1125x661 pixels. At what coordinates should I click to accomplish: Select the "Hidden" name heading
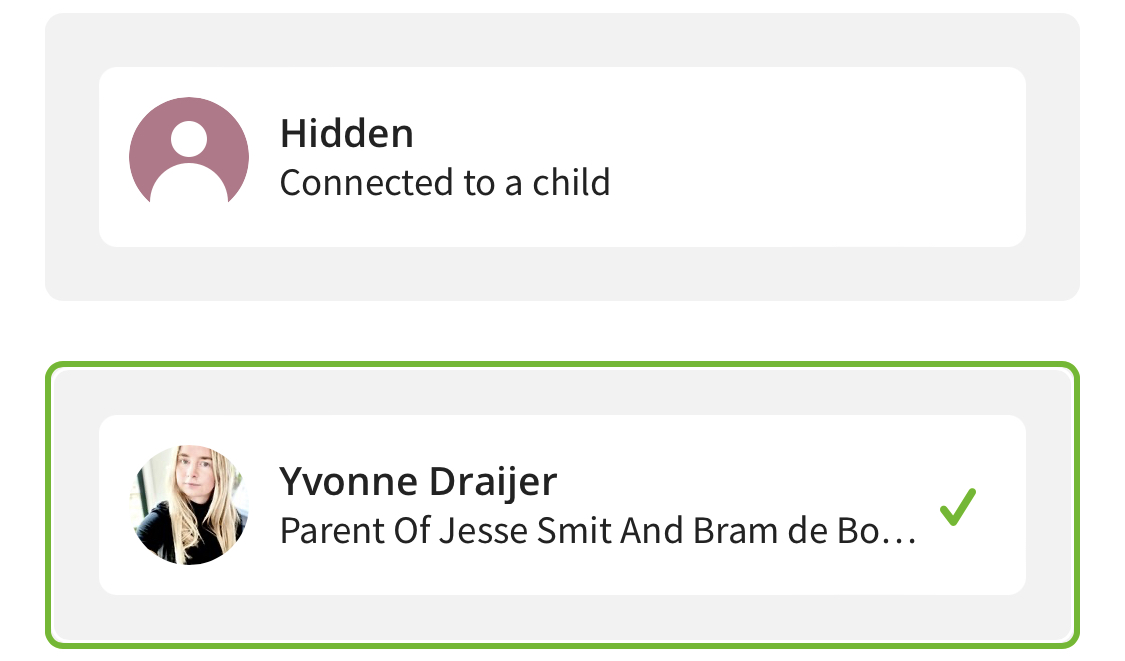(x=347, y=133)
